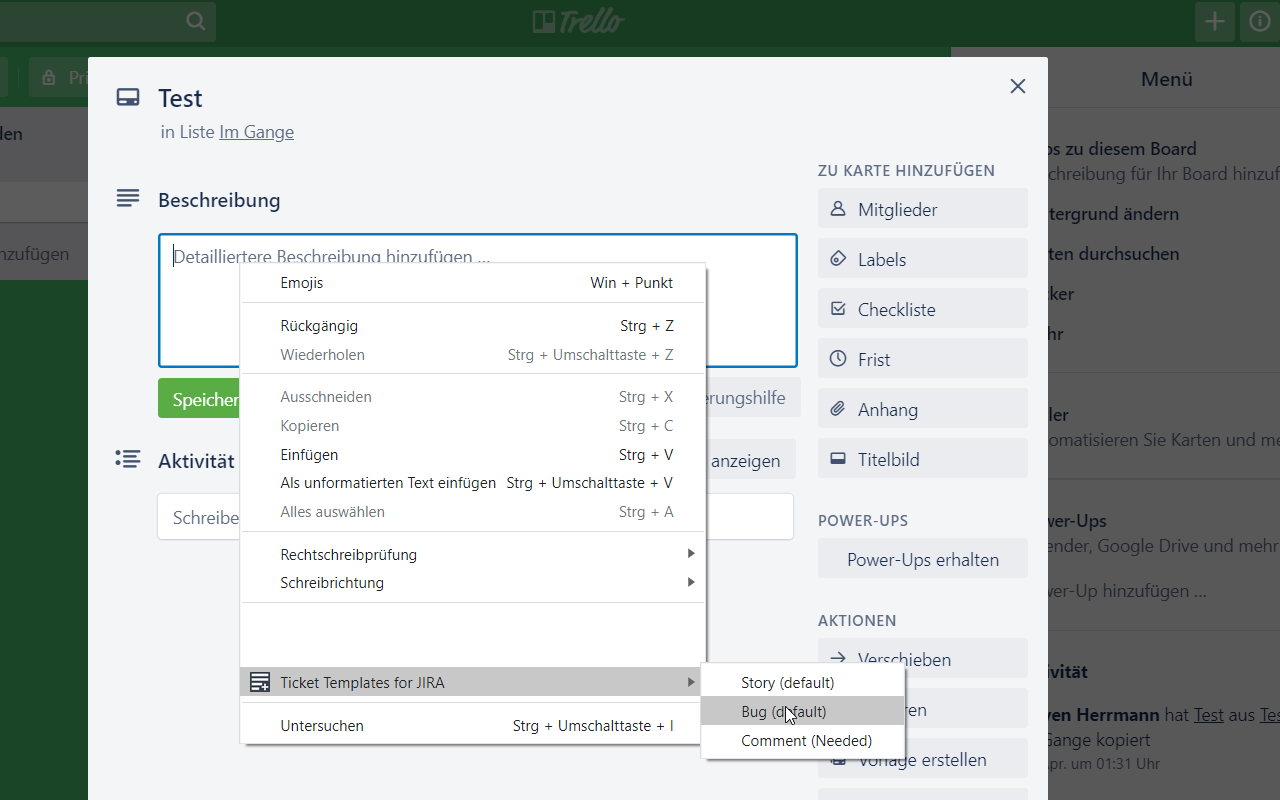The image size is (1280, 800).
Task: Set a Frist due date
Action: [x=922, y=359]
